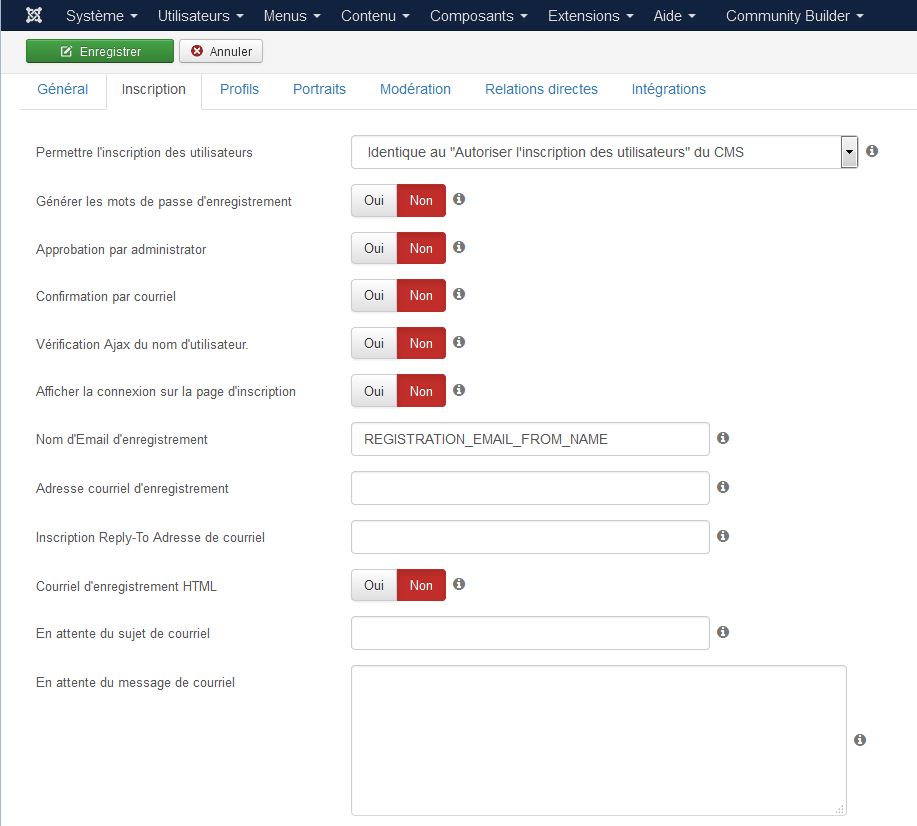Show info for Permettre l'inscription des utilisateurs
The image size is (917, 826).
(871, 151)
